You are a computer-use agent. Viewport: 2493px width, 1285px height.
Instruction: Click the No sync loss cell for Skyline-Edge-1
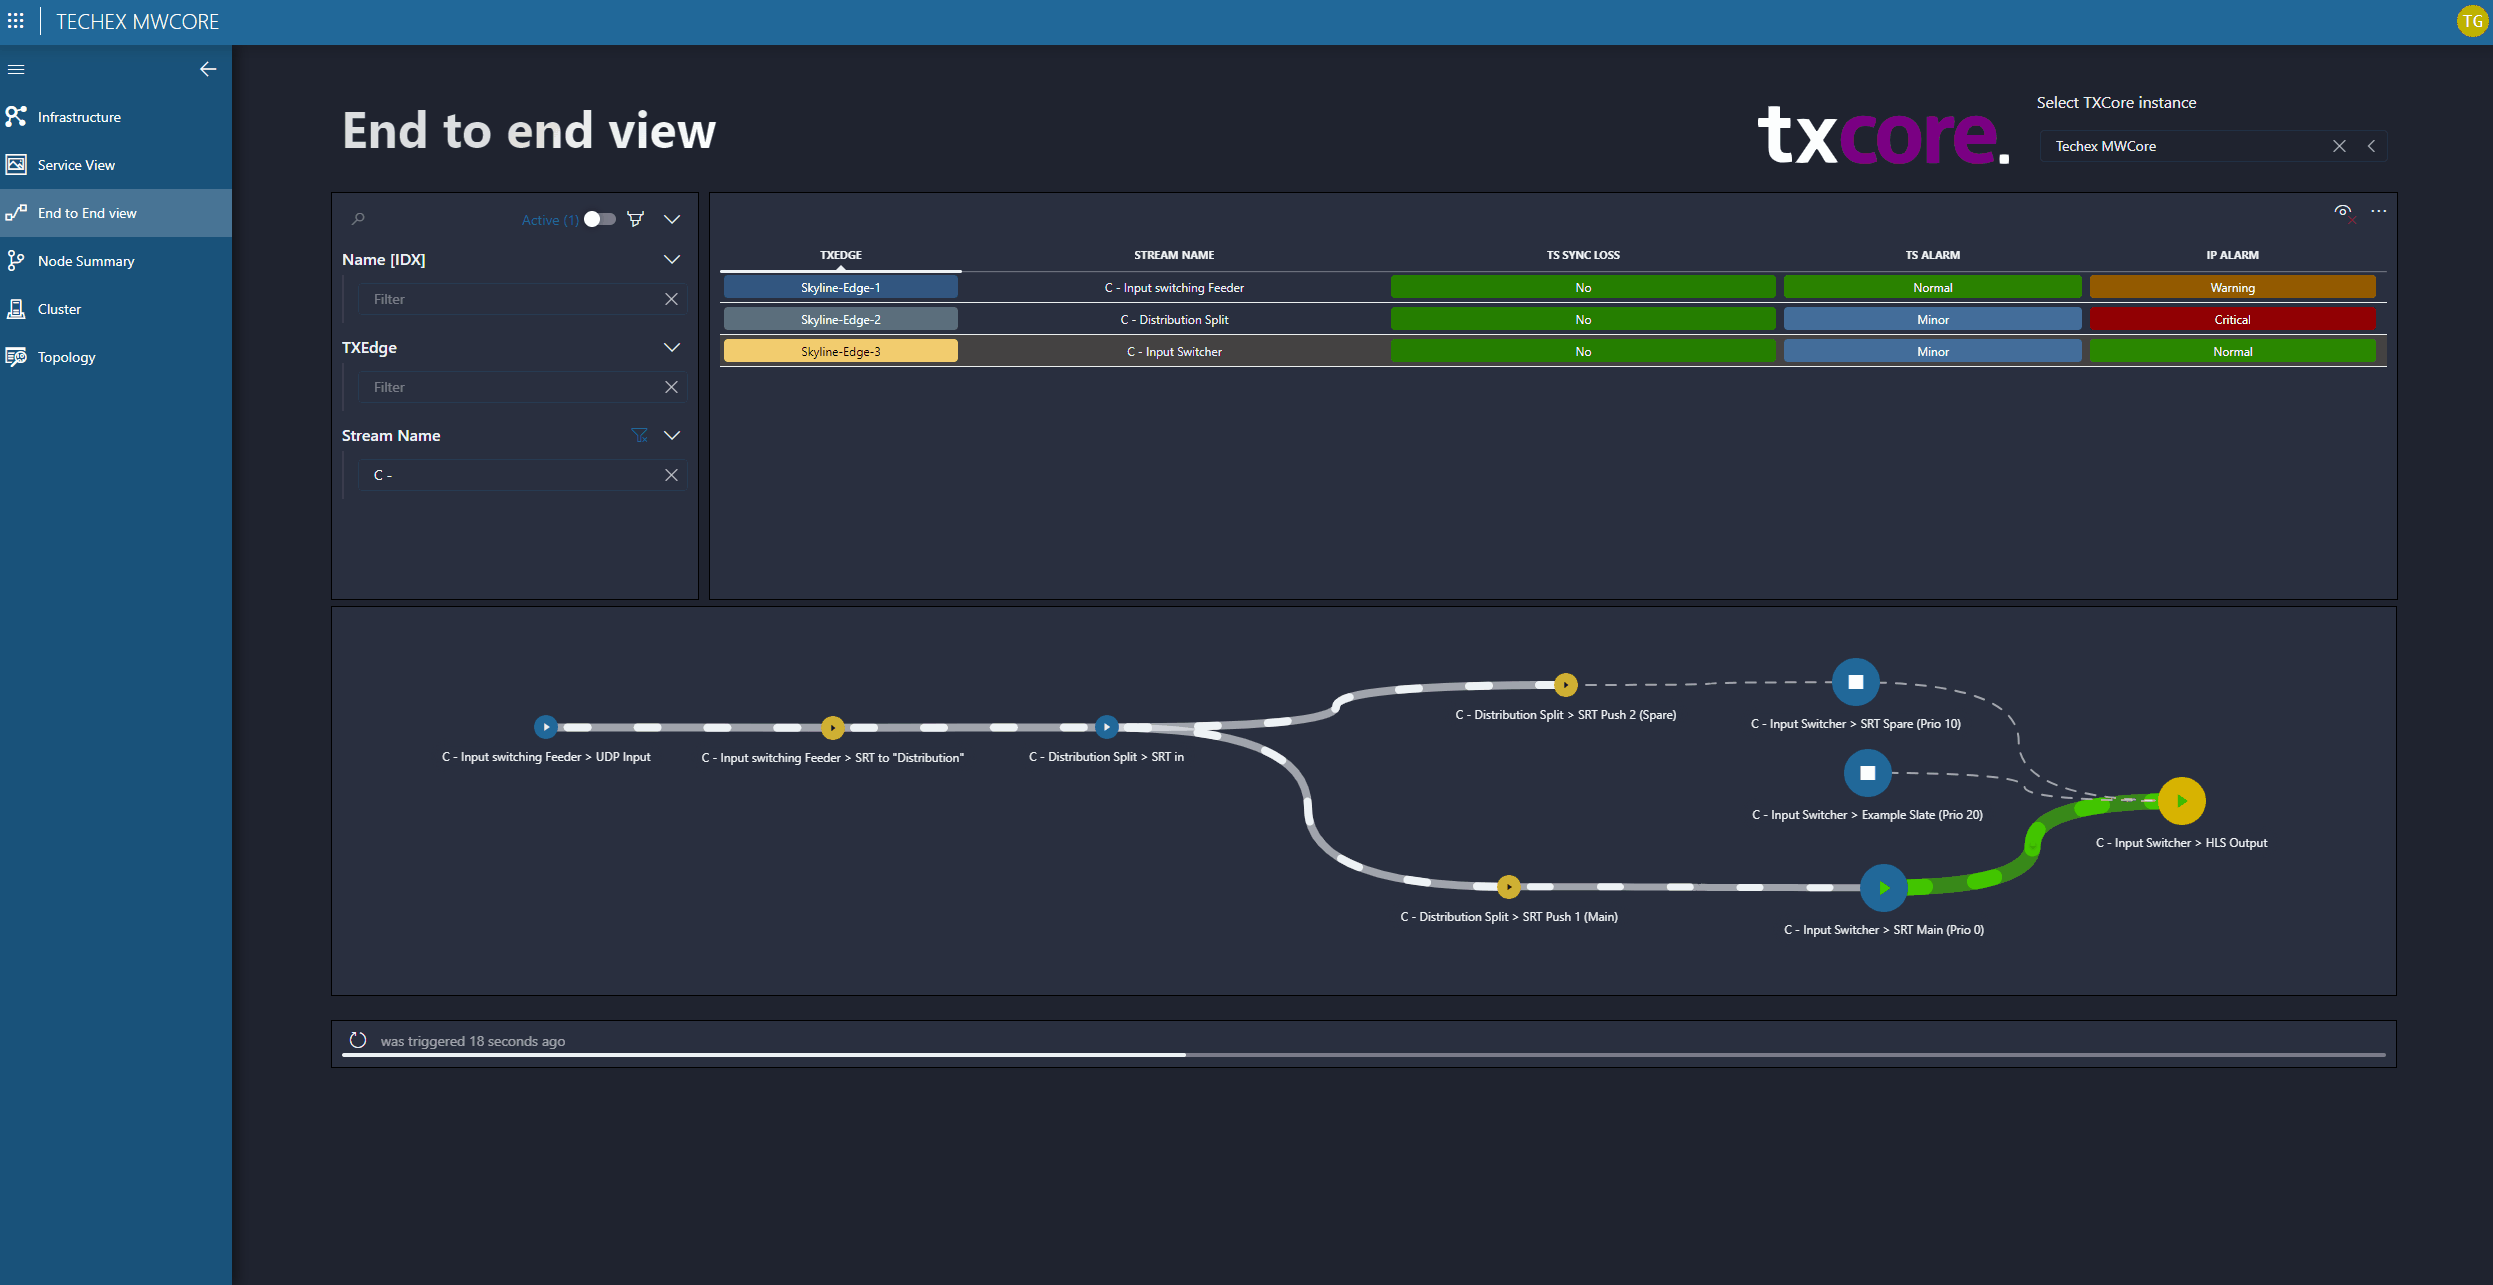[x=1583, y=287]
